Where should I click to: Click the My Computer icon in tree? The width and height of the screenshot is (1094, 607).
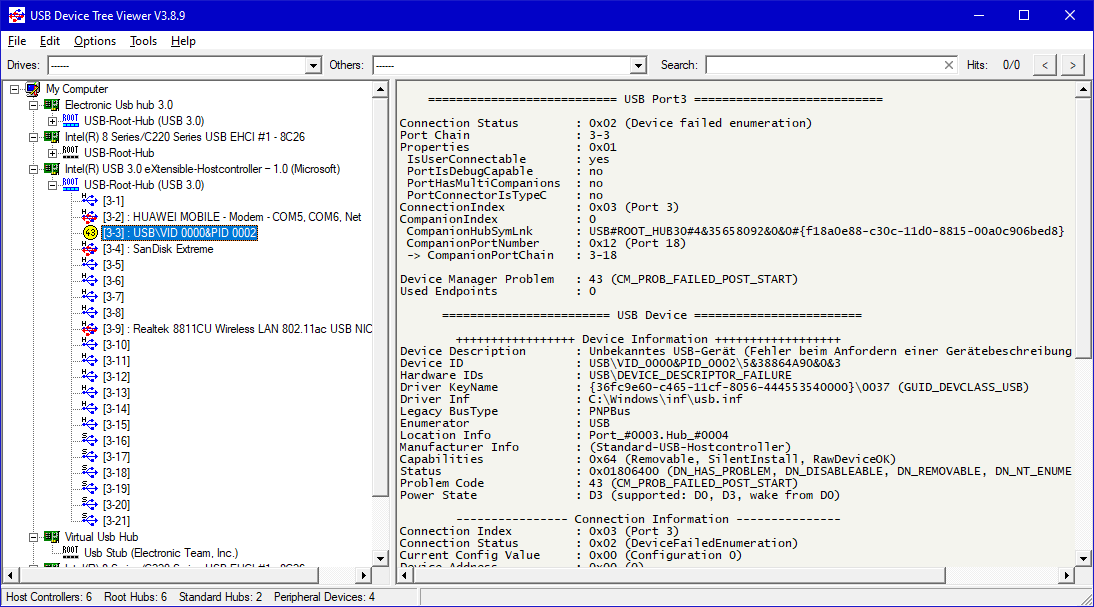33,89
